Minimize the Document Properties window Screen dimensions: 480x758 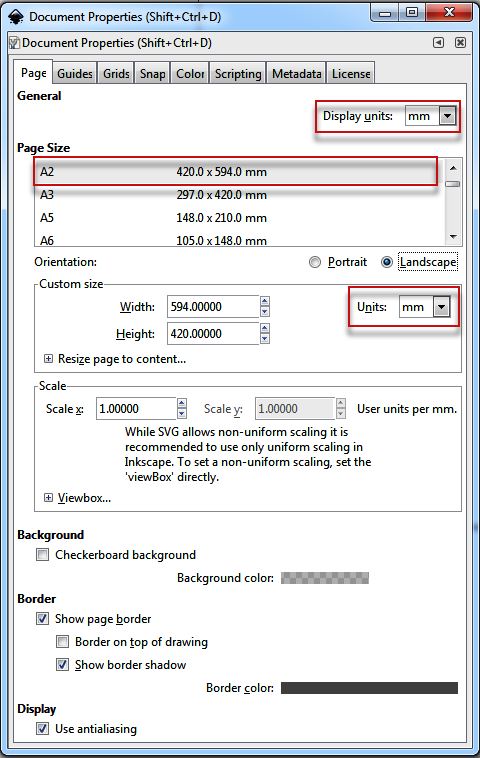click(385, 13)
